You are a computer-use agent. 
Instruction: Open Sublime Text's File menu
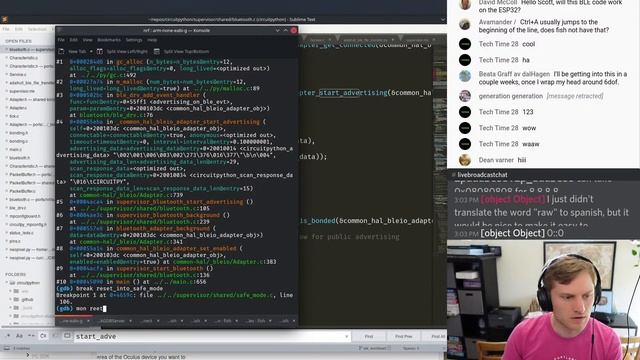click(6, 29)
